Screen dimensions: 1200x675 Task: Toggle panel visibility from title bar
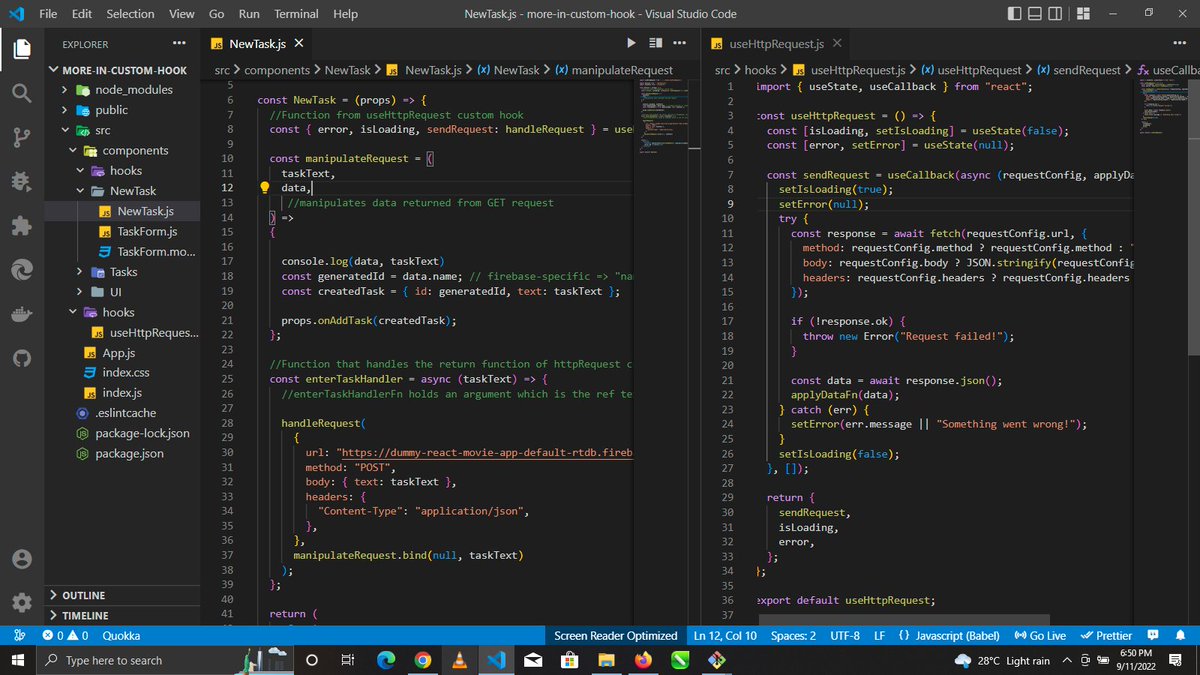[x=1036, y=14]
